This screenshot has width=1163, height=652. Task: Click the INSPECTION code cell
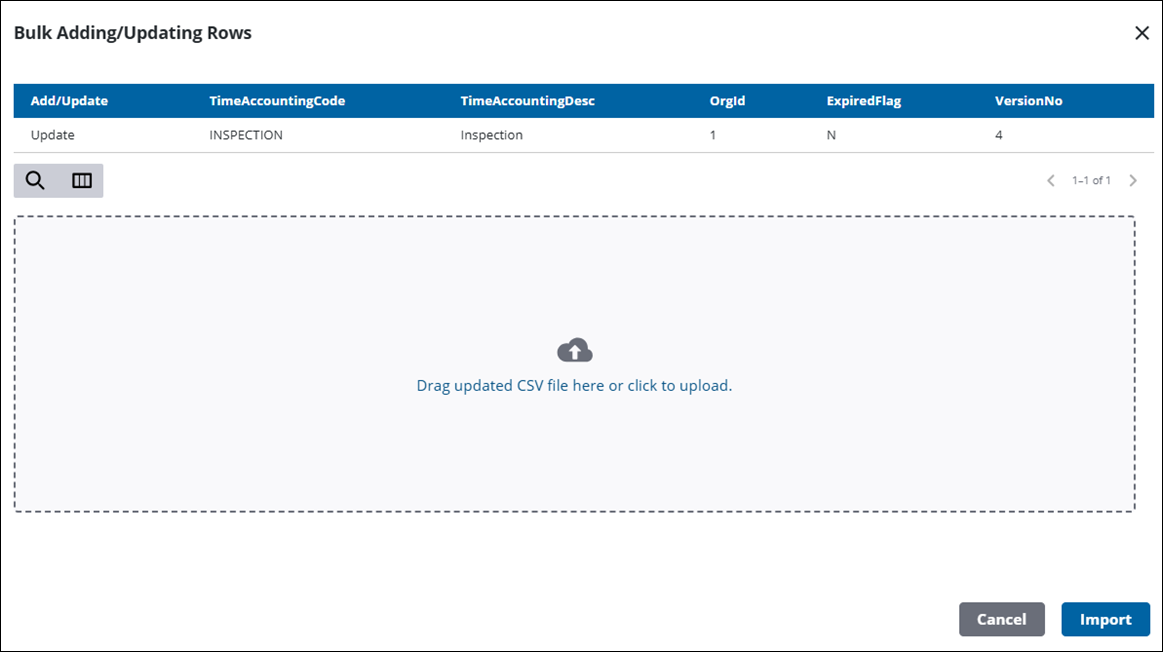[x=246, y=135]
